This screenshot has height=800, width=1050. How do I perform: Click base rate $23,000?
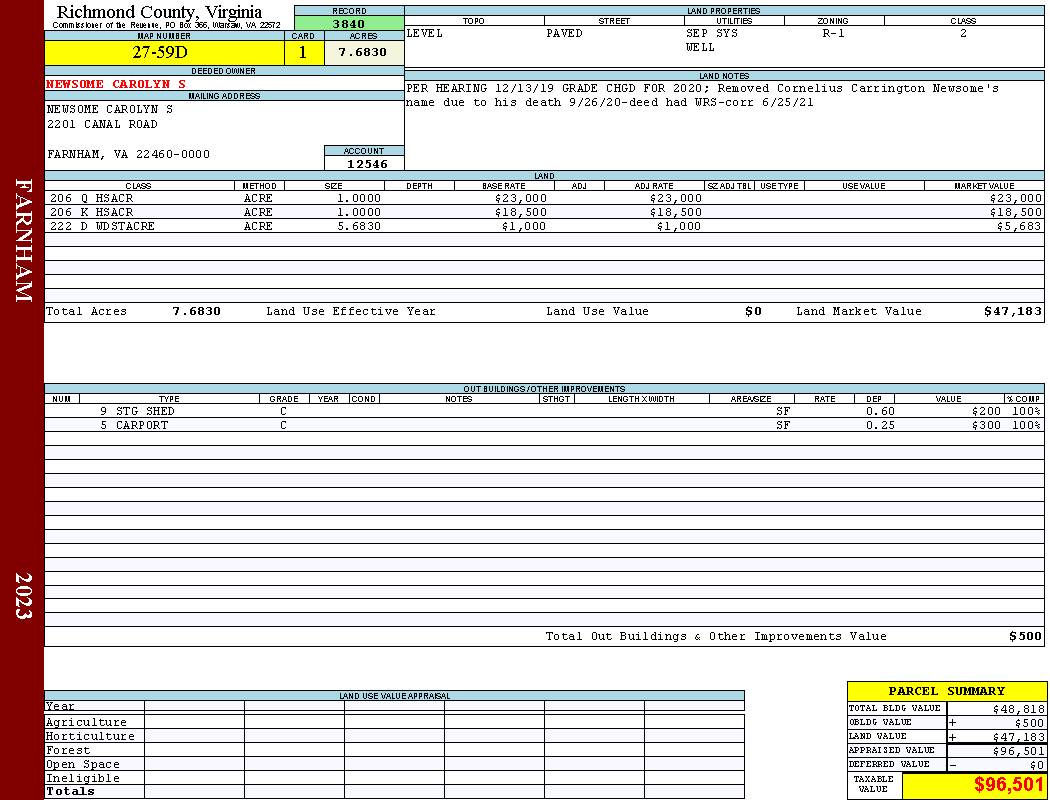[521, 199]
